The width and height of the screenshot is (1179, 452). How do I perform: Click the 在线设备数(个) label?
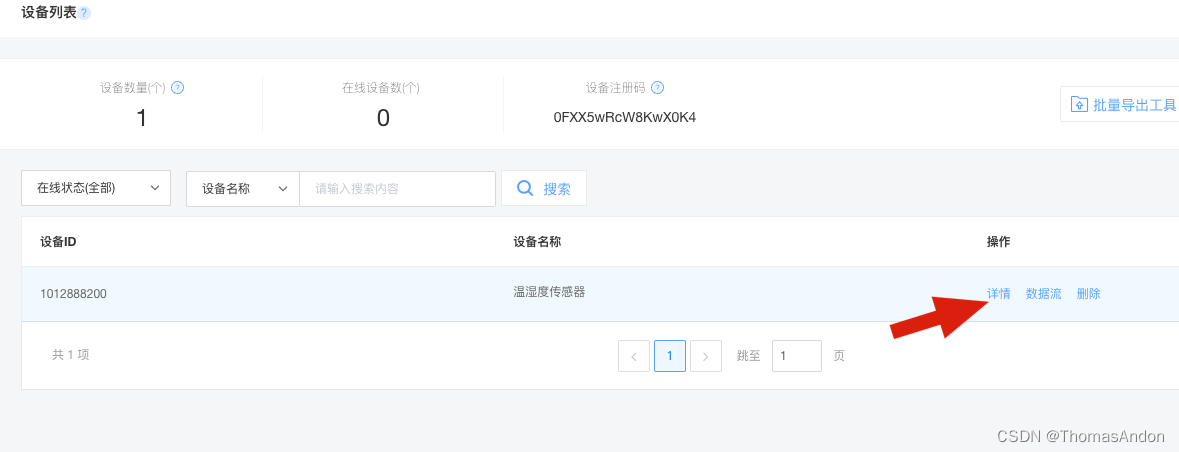[x=381, y=87]
